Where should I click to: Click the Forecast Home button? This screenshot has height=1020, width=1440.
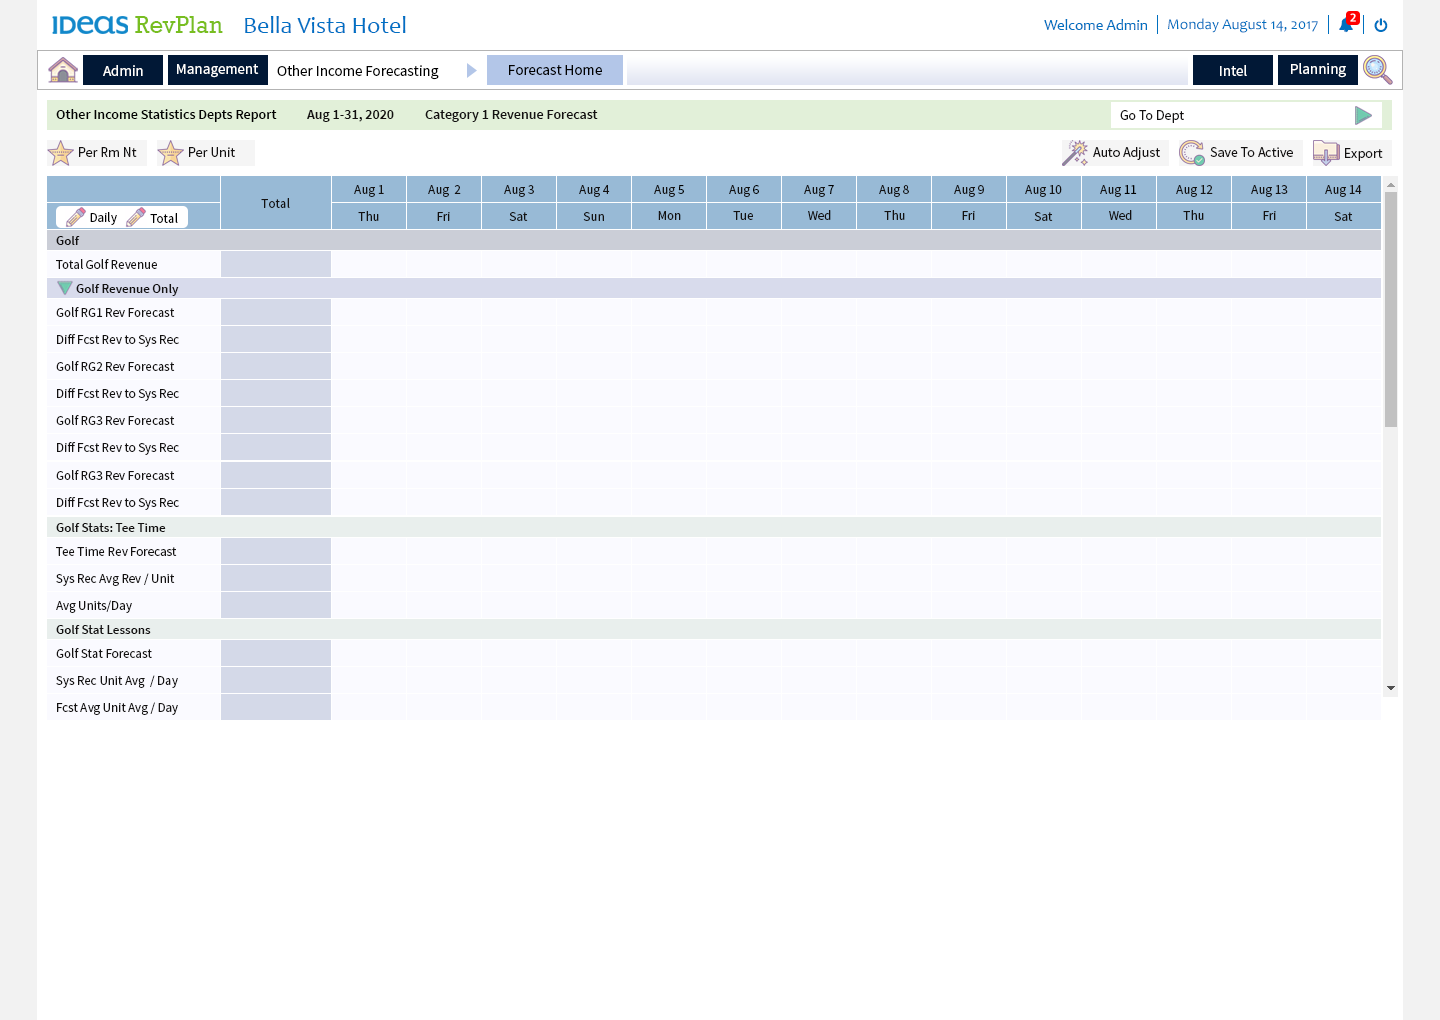pos(555,70)
